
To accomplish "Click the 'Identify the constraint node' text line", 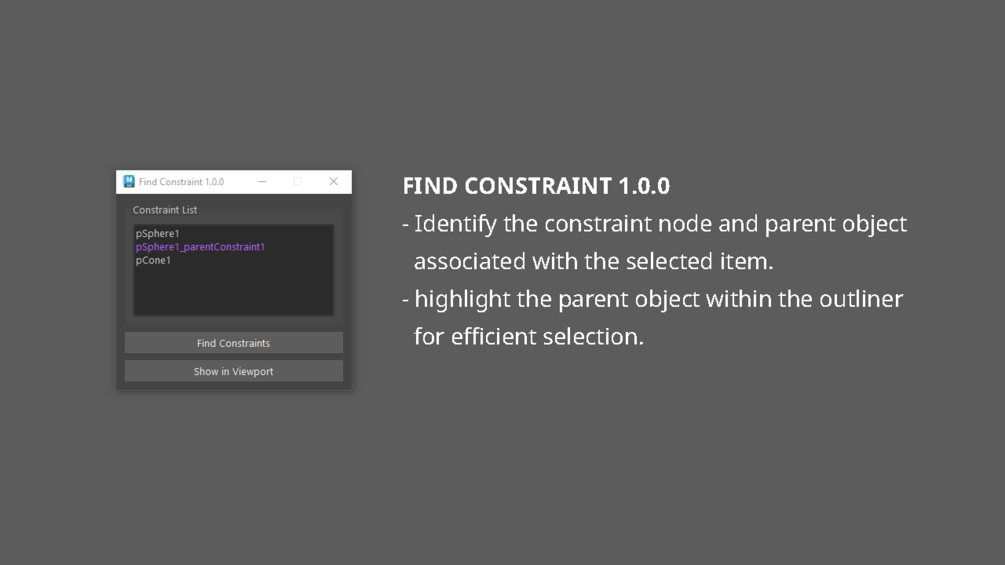I will pyautogui.click(x=660, y=224).
